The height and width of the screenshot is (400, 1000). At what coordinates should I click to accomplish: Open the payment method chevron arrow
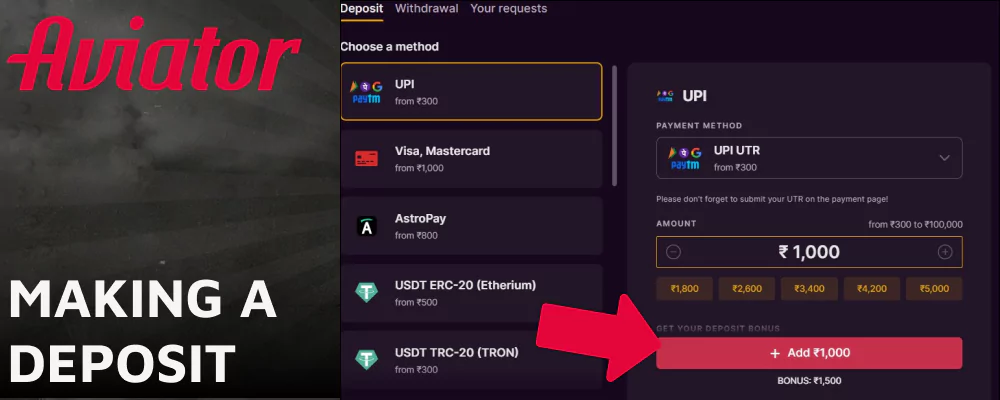[x=945, y=158]
